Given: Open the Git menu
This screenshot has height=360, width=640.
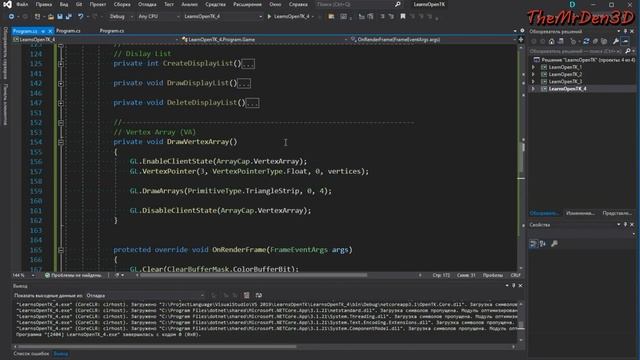Looking at the screenshot, I should tap(79, 4).
